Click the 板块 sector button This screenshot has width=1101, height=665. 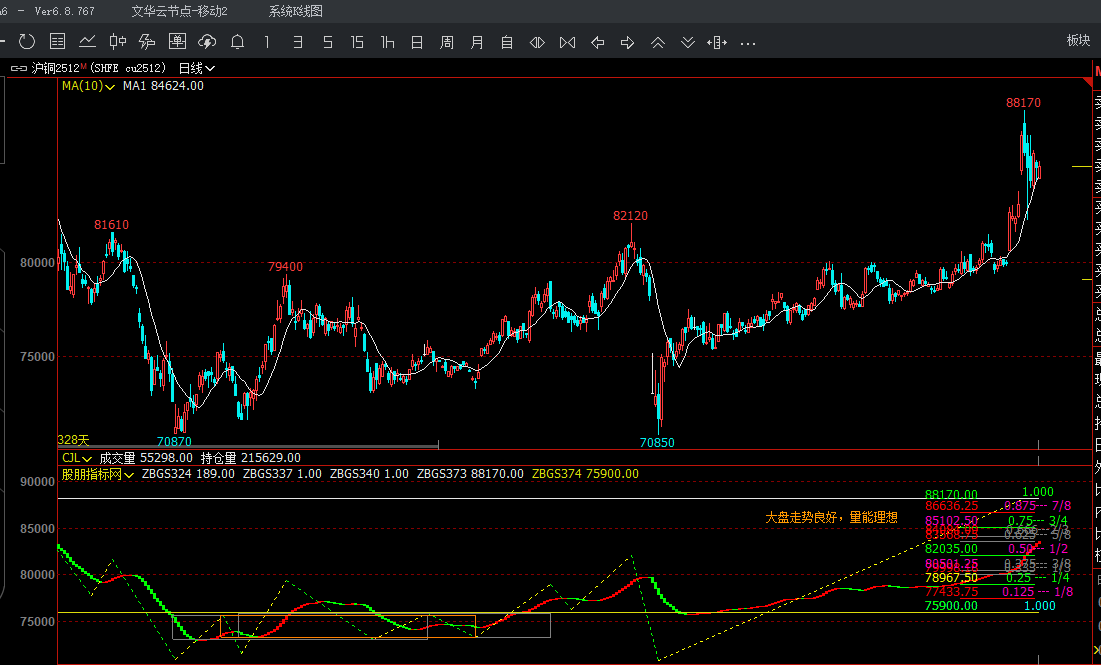pyautogui.click(x=1078, y=40)
